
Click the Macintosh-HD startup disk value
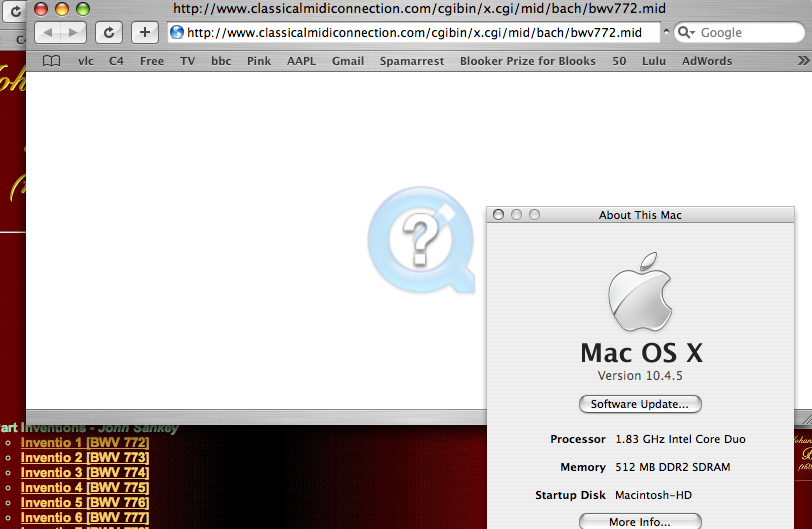[654, 495]
